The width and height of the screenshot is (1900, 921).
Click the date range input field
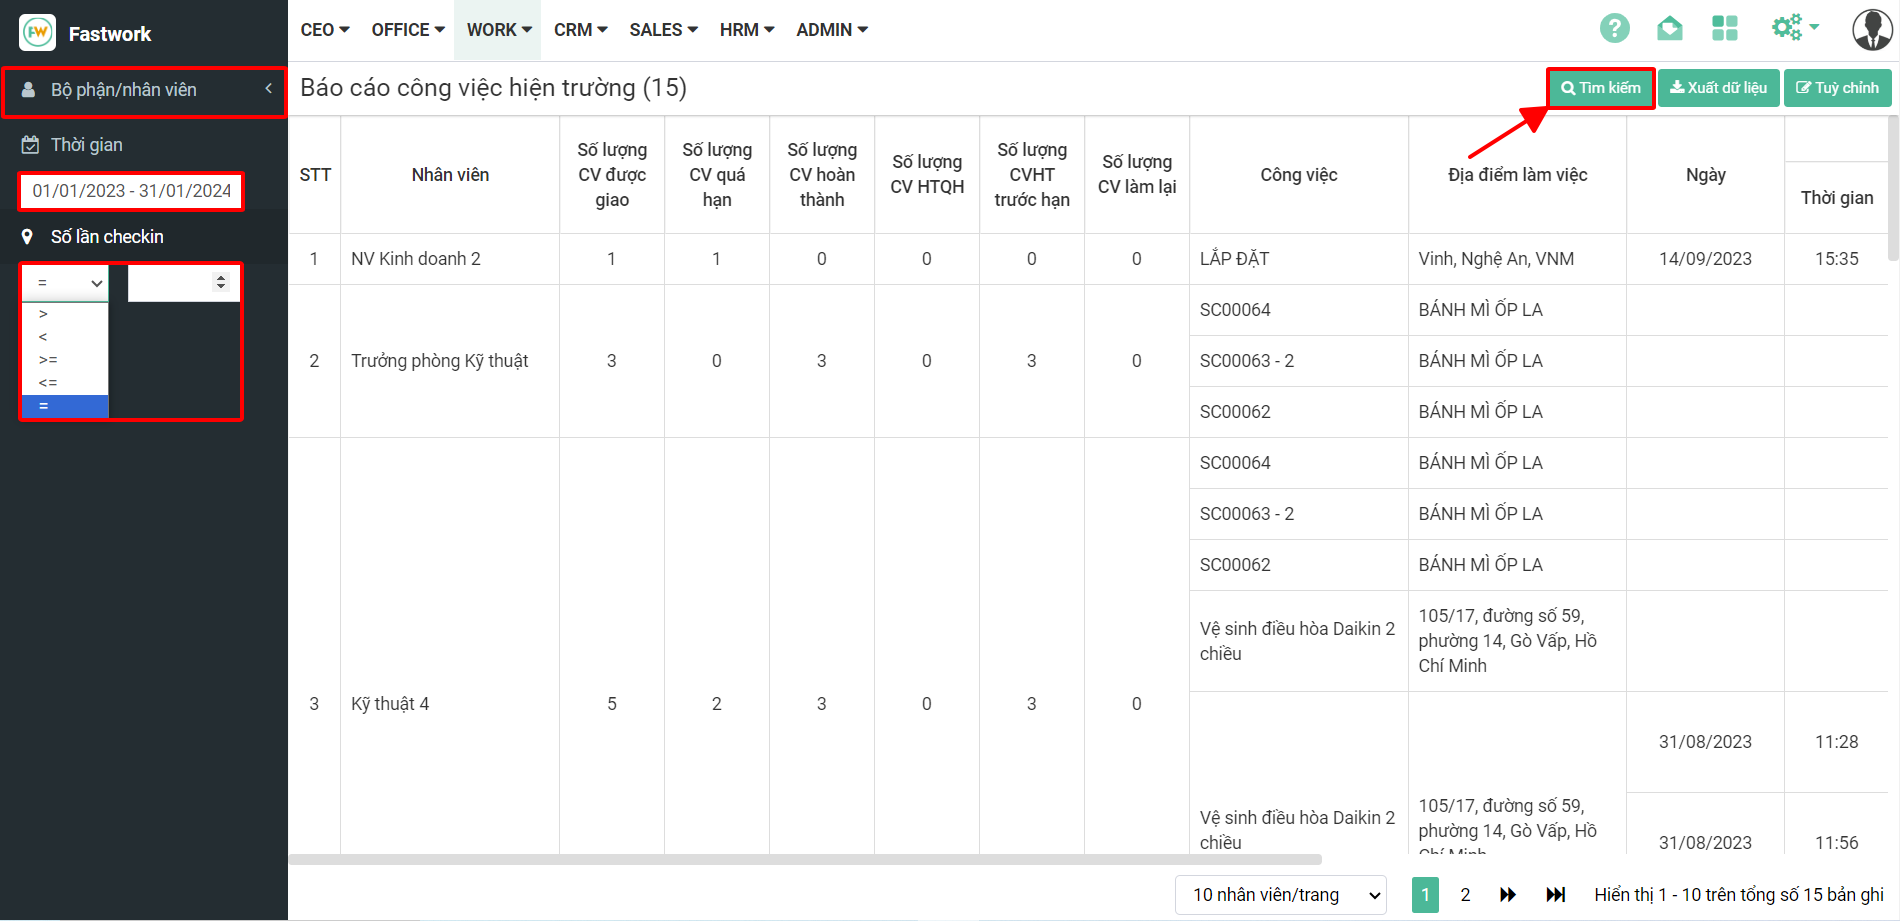click(131, 191)
